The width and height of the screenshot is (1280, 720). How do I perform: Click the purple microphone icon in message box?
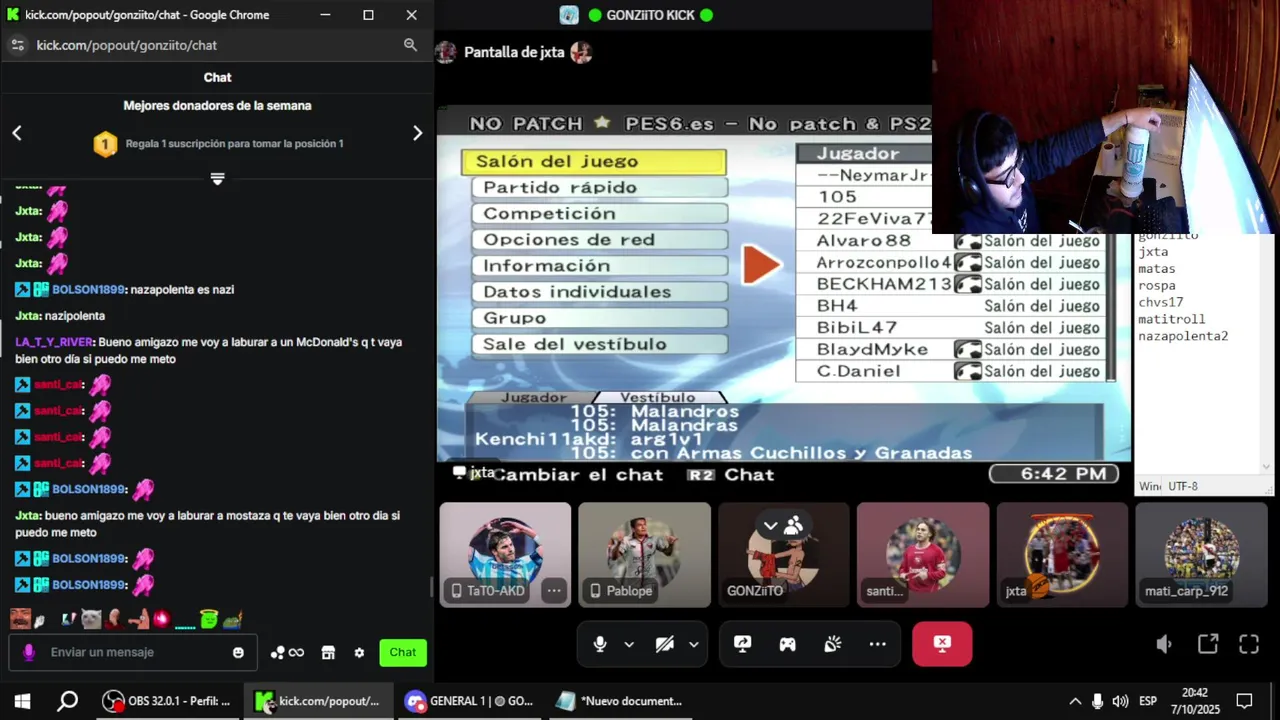(x=29, y=652)
